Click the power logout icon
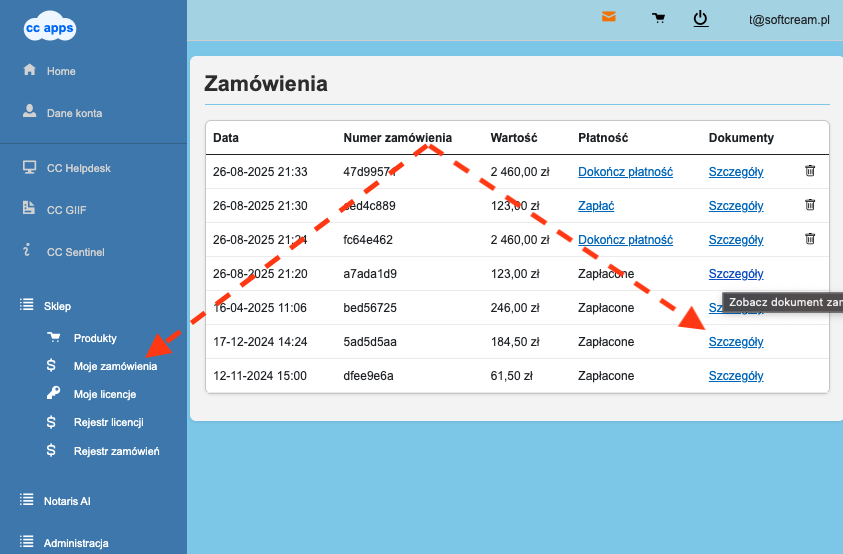Image resolution: width=843 pixels, height=554 pixels. pos(701,18)
